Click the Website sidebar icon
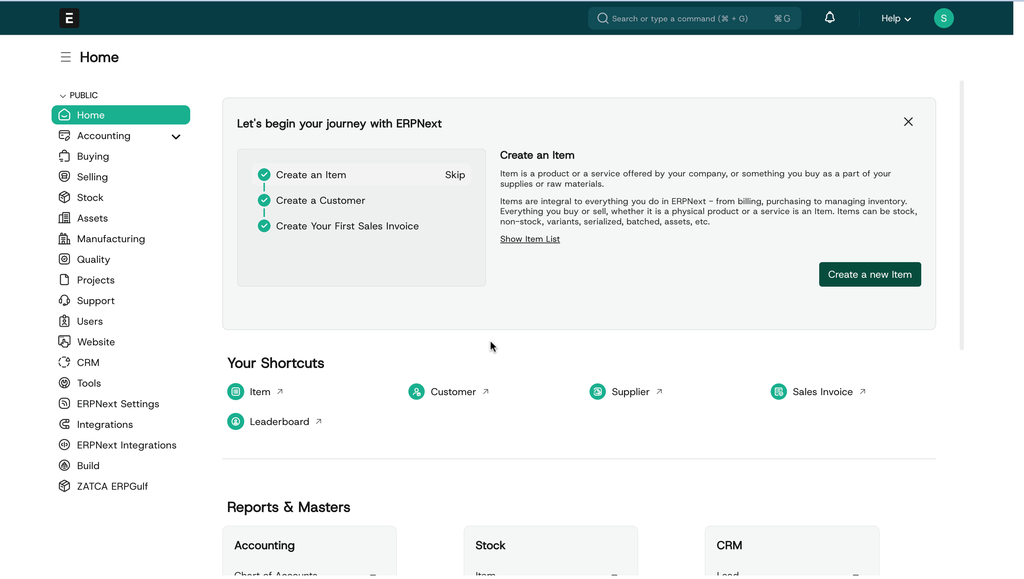Screen dimensions: 1024x579 [64, 342]
